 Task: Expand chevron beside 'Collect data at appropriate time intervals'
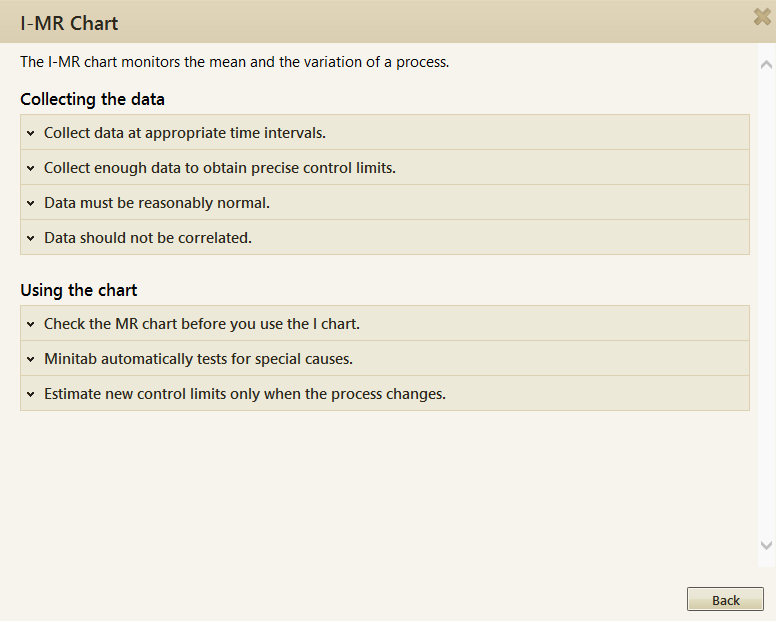coord(31,133)
